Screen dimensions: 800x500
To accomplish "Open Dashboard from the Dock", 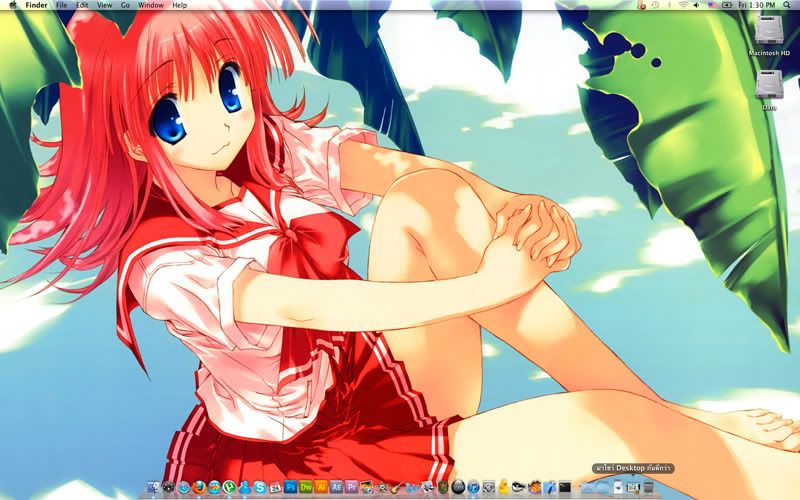I will coord(168,488).
